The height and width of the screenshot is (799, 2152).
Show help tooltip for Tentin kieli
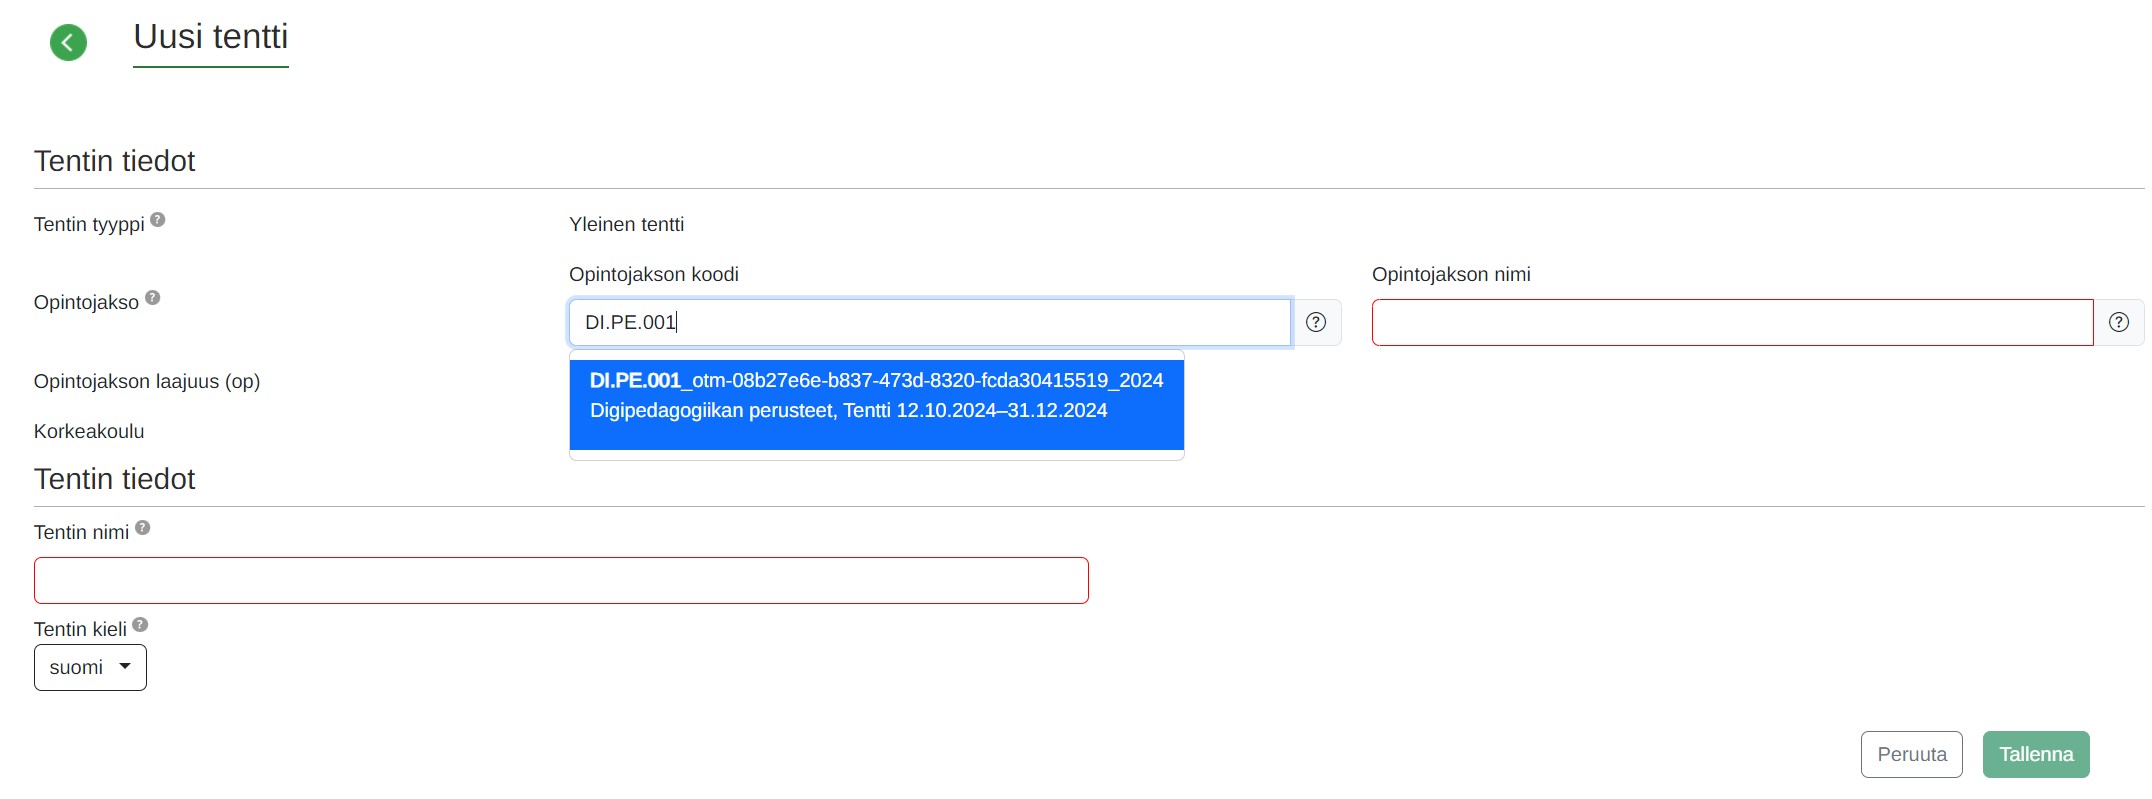click(140, 625)
